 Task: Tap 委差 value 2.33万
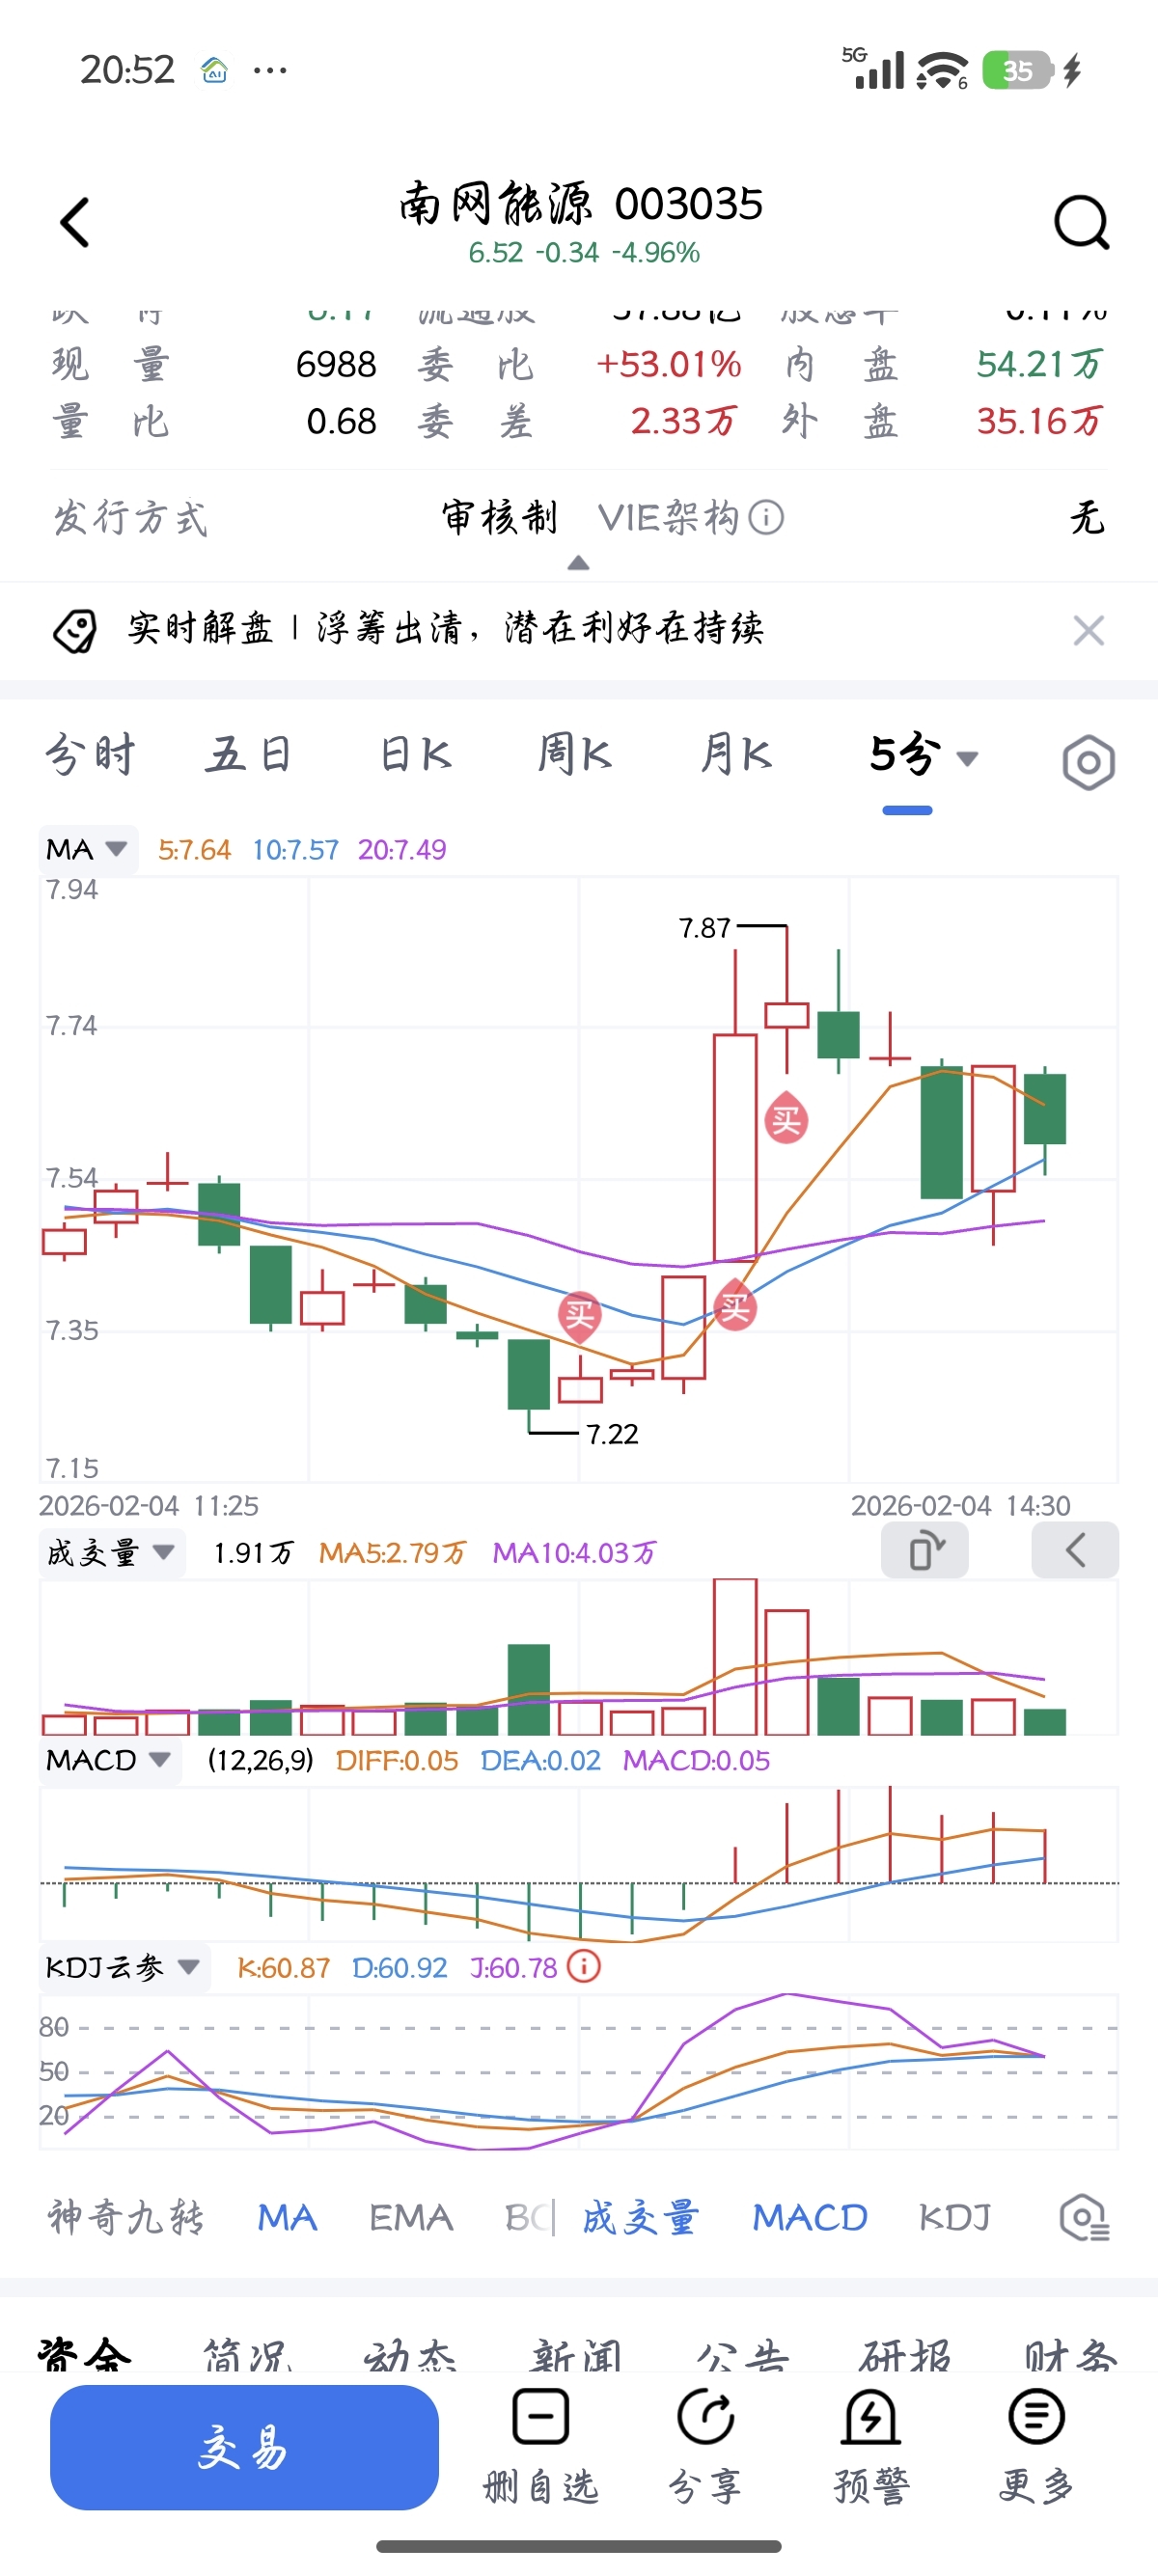click(x=683, y=422)
